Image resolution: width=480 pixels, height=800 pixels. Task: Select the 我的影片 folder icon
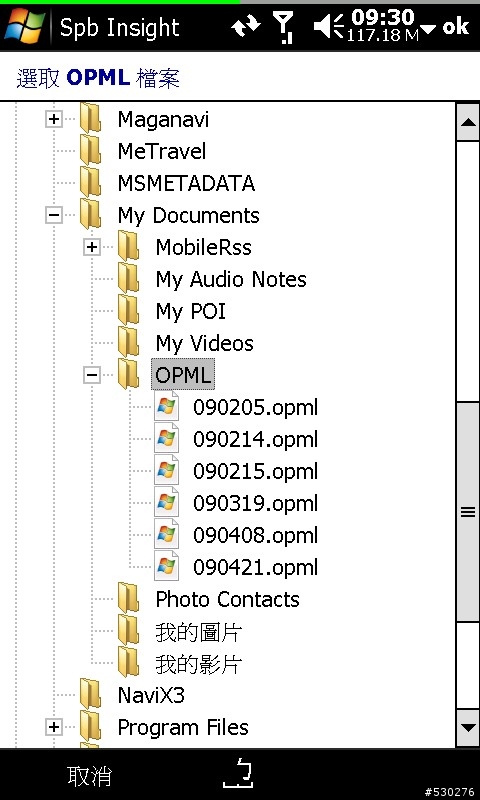click(128, 662)
